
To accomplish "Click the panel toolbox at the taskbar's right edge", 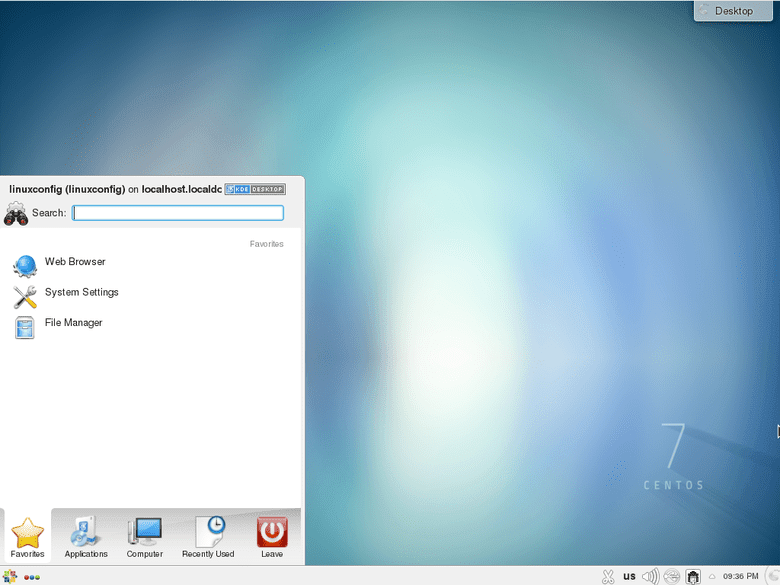I will pos(773,577).
